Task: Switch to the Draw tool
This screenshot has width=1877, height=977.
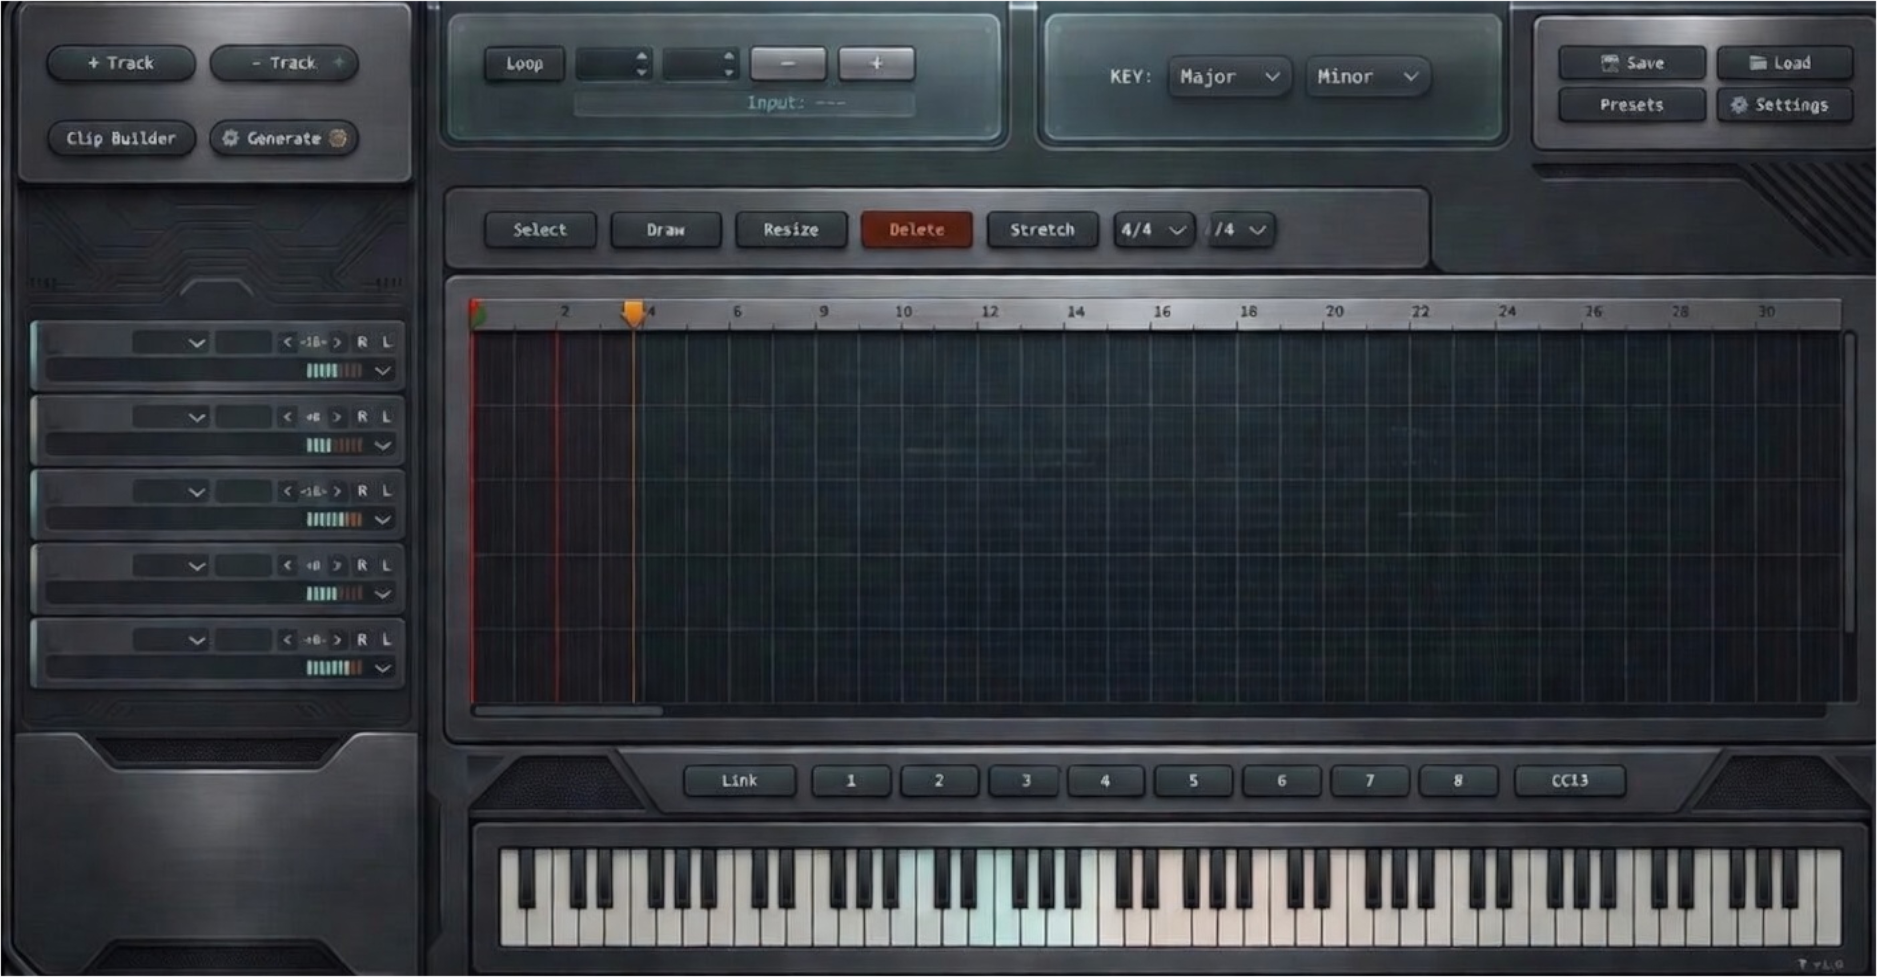Action: coord(665,230)
